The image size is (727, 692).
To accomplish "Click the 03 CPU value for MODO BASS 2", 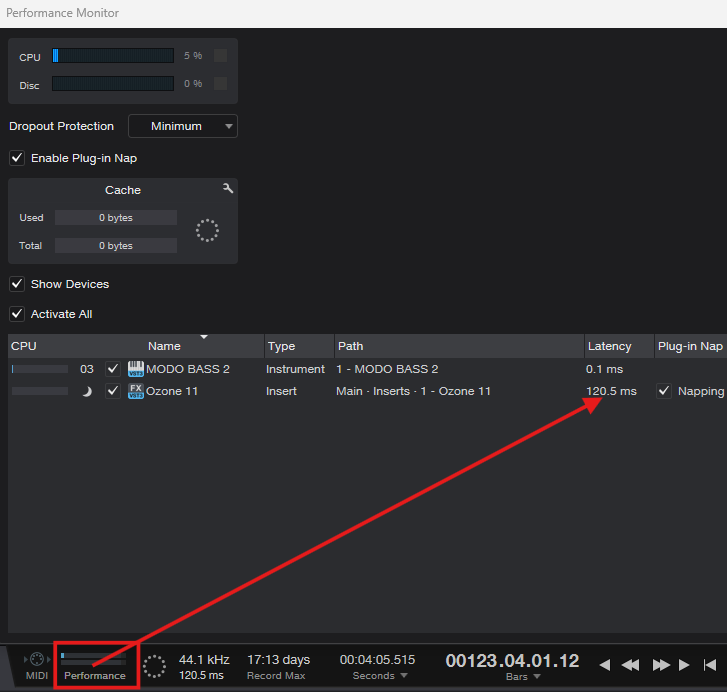I will (x=87, y=369).
